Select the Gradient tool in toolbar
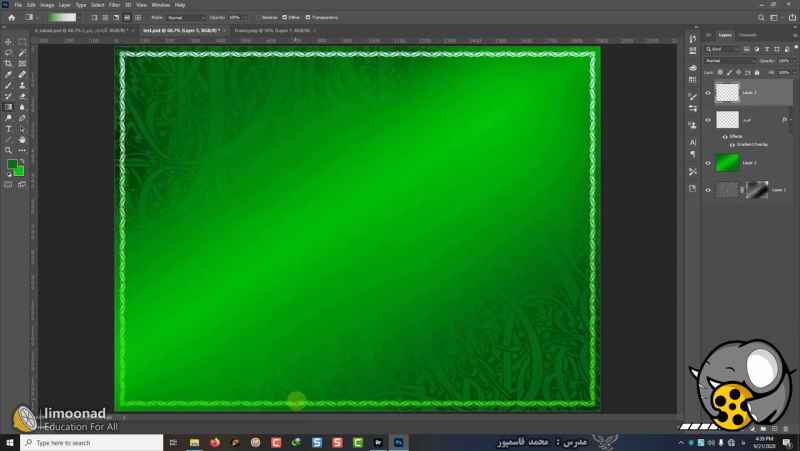The height and width of the screenshot is (451, 800). (x=8, y=107)
